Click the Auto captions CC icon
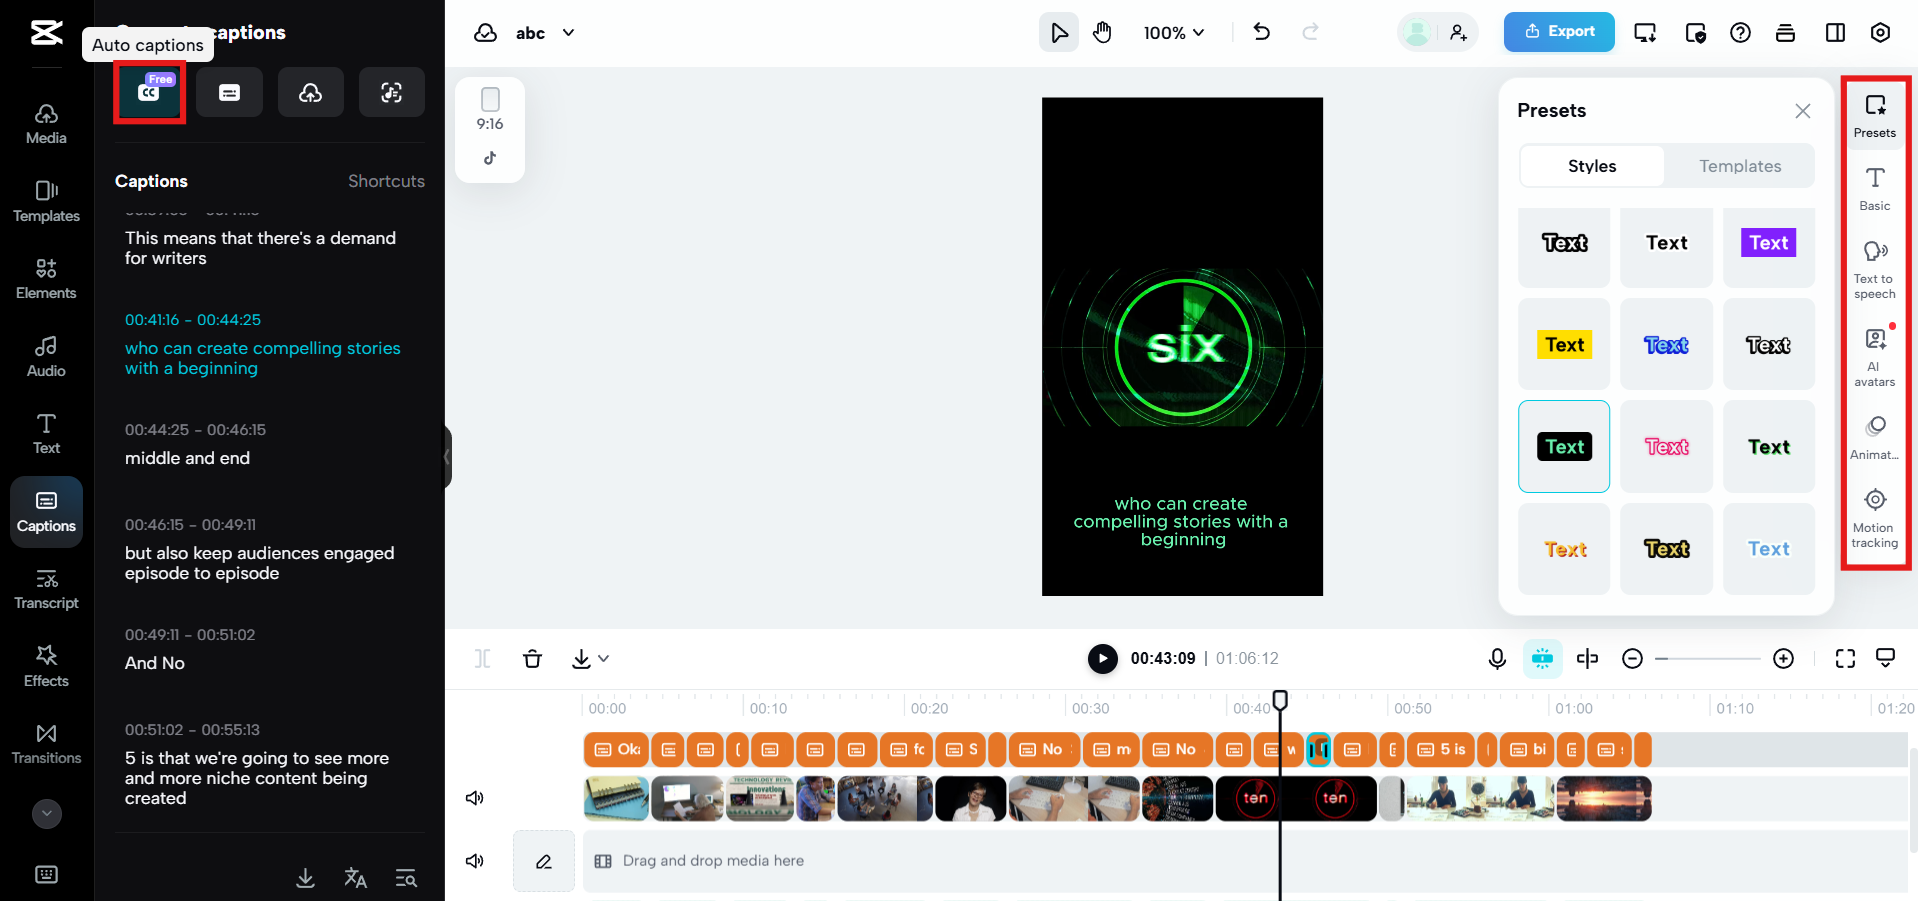Screen dimensions: 1918x901 click(x=149, y=92)
